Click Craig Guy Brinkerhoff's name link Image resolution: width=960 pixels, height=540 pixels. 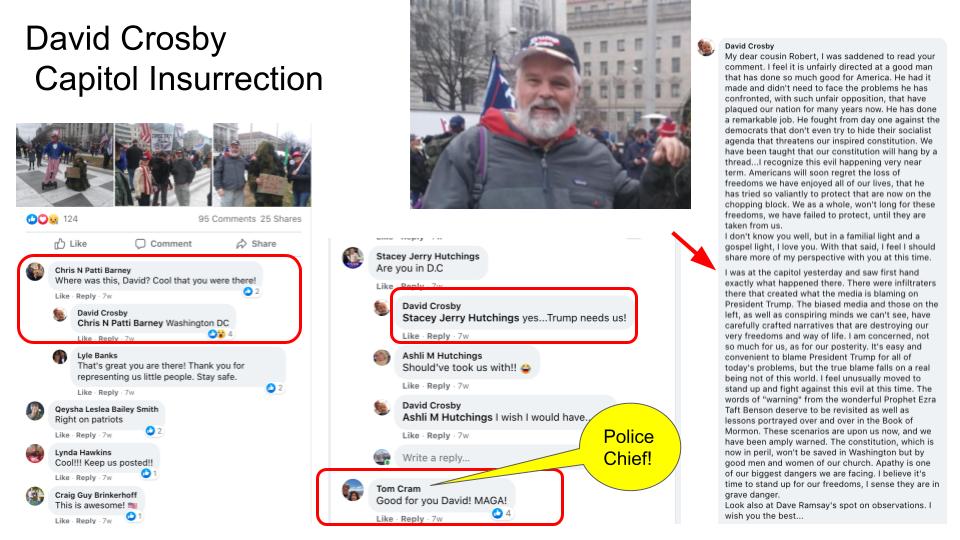[96, 495]
